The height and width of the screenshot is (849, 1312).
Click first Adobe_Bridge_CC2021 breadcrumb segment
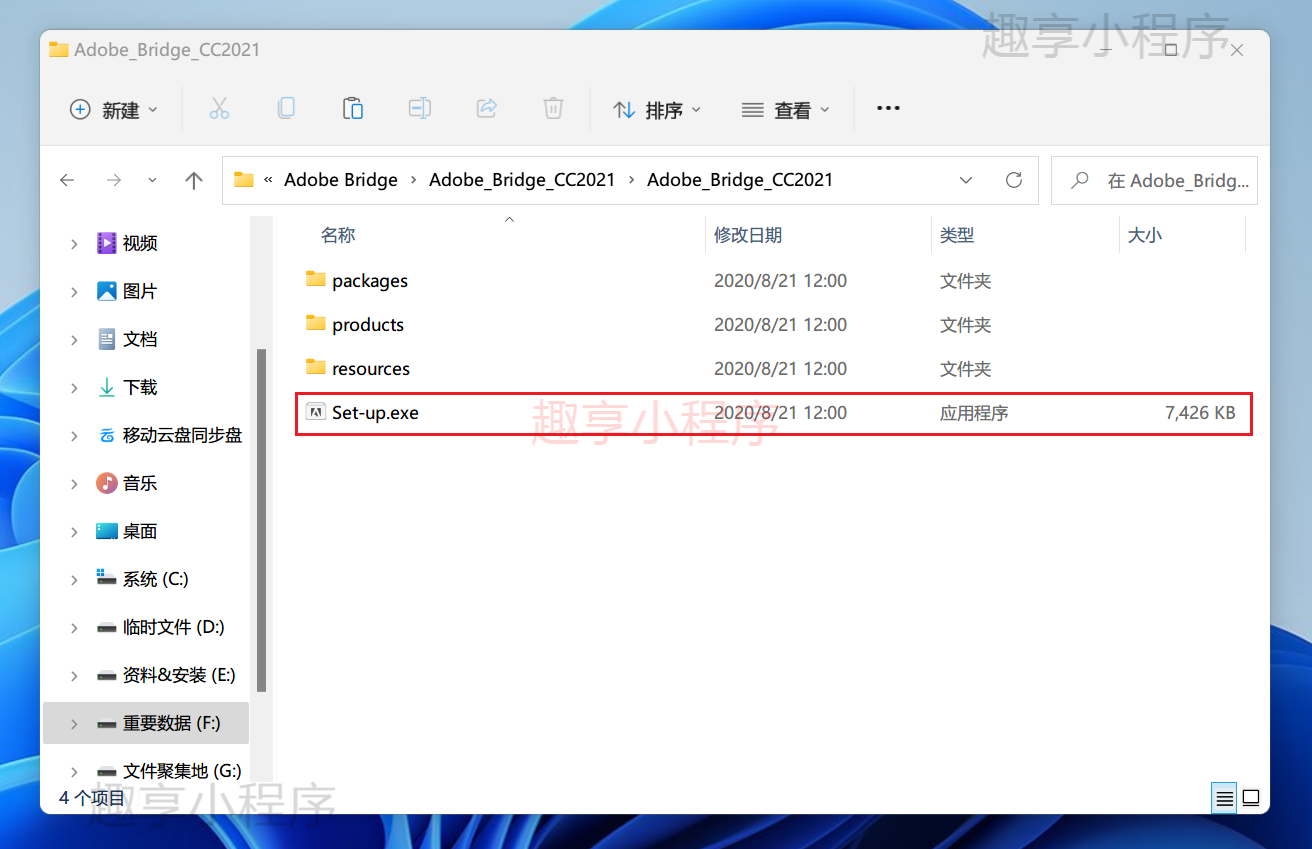[522, 180]
